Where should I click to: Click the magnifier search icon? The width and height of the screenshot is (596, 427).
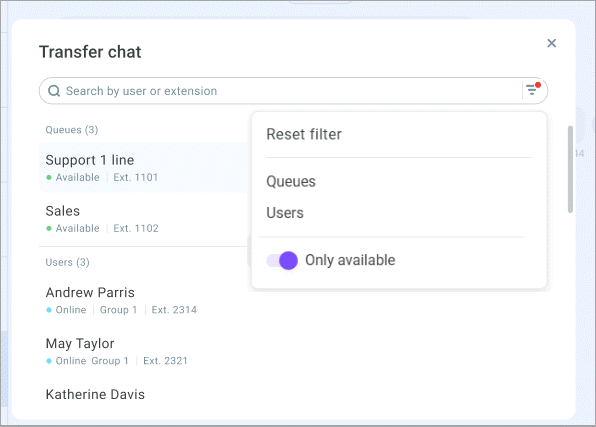[x=54, y=91]
